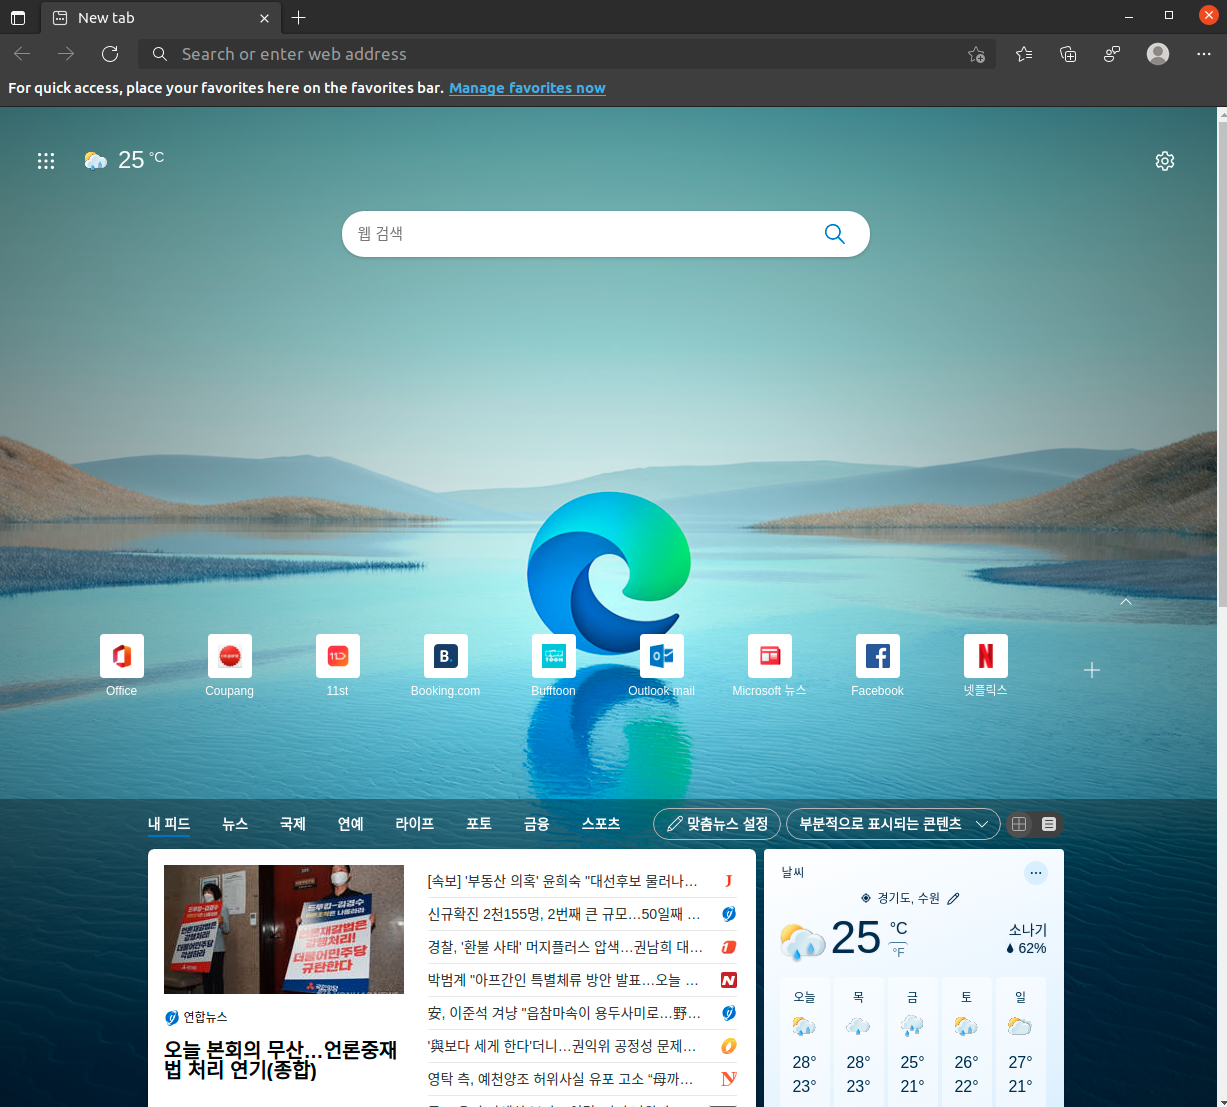Open the Booking.com quick link

[446, 666]
